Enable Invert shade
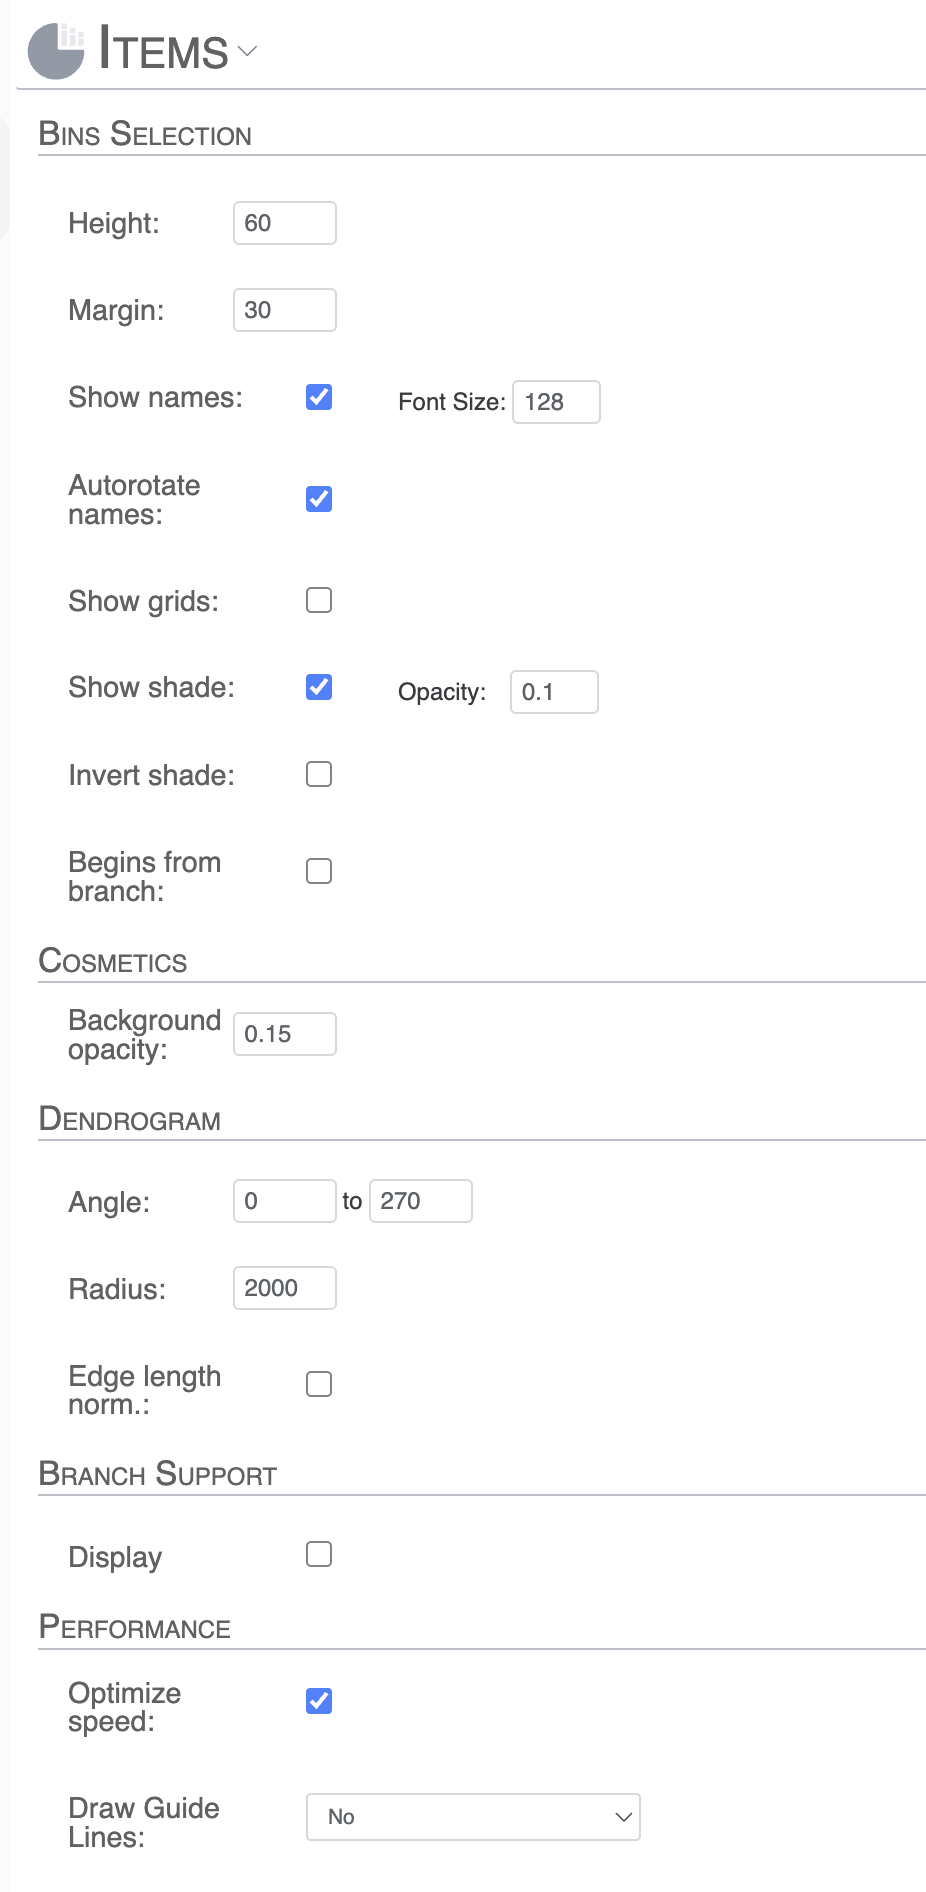The image size is (926, 1892). (x=318, y=773)
